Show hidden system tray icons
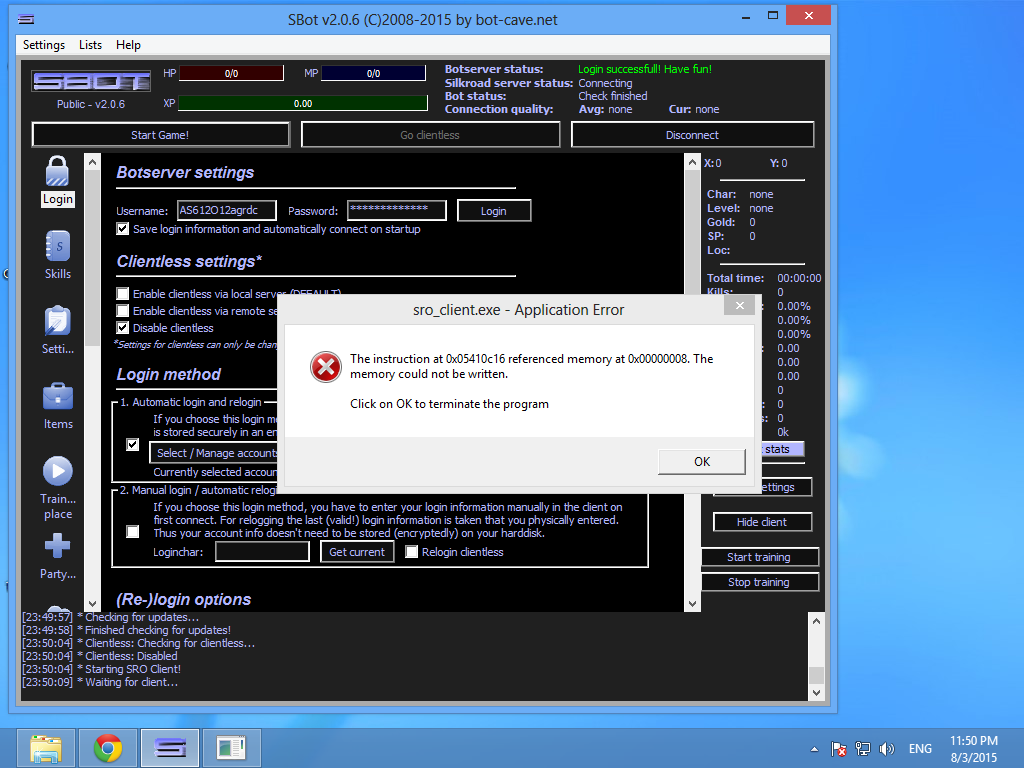The width and height of the screenshot is (1024, 768). [x=814, y=749]
